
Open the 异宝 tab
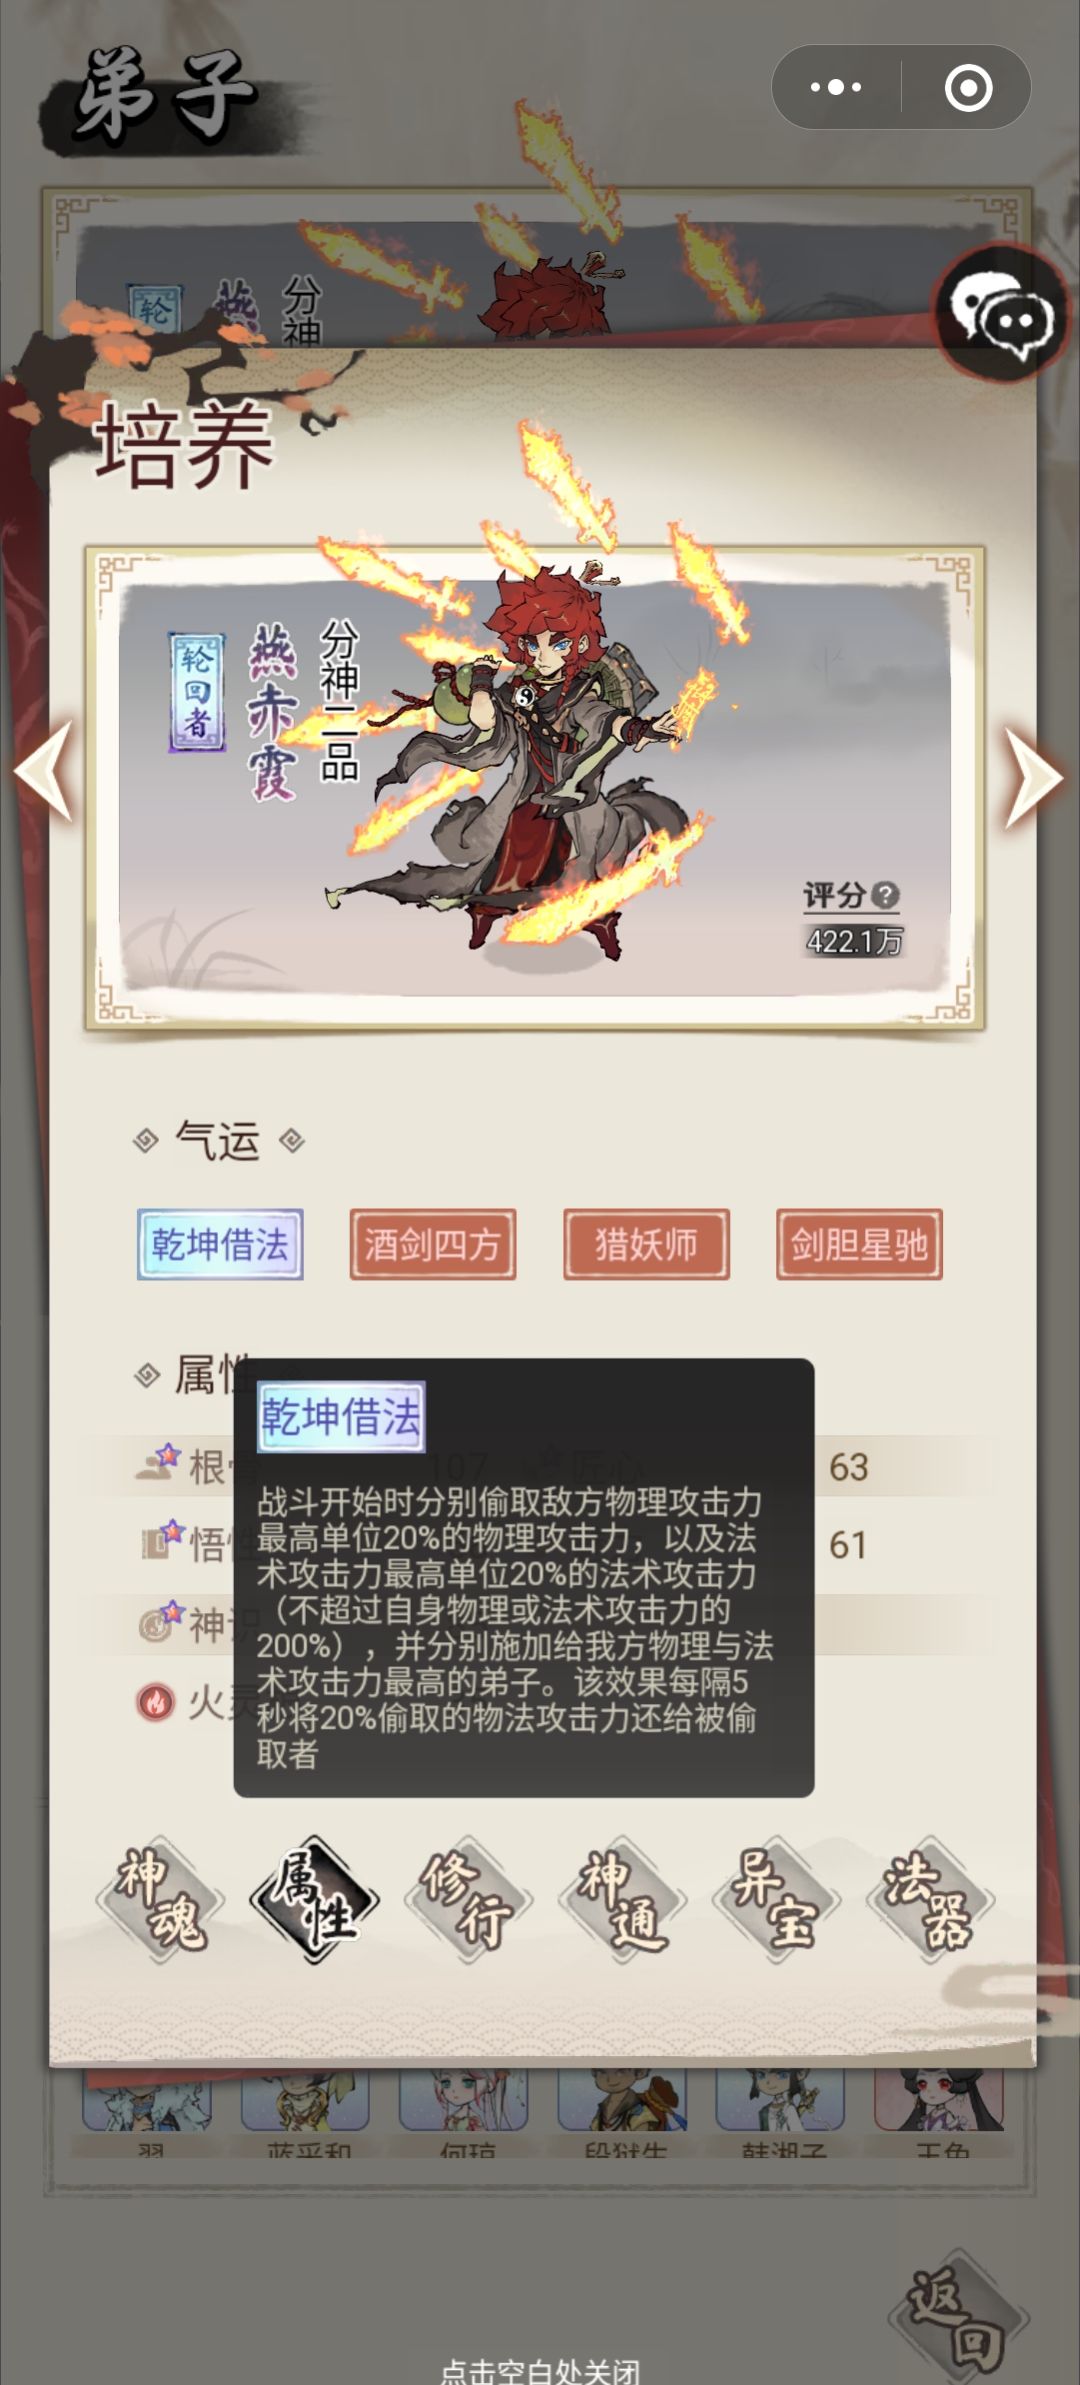click(776, 1899)
